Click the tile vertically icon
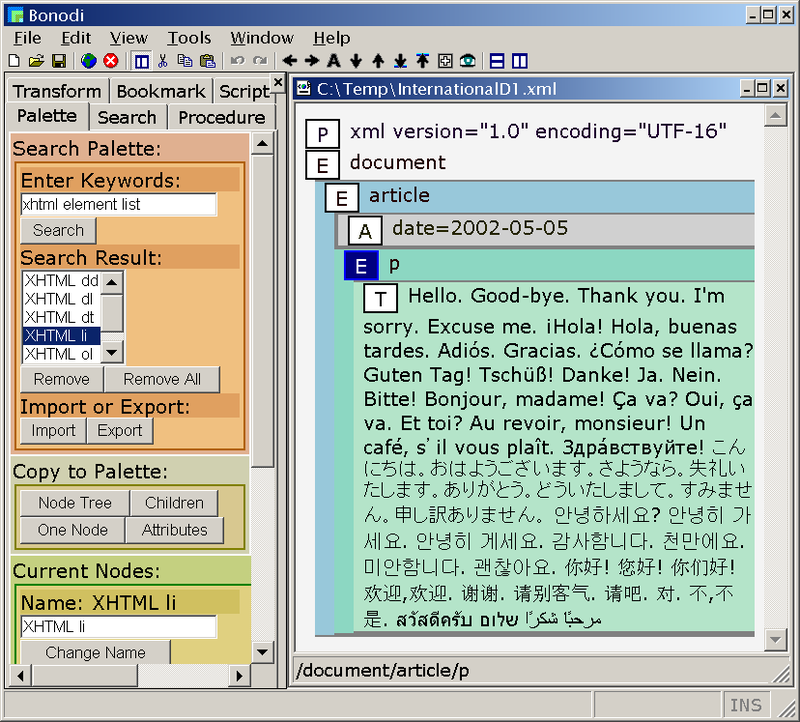 (x=519, y=61)
